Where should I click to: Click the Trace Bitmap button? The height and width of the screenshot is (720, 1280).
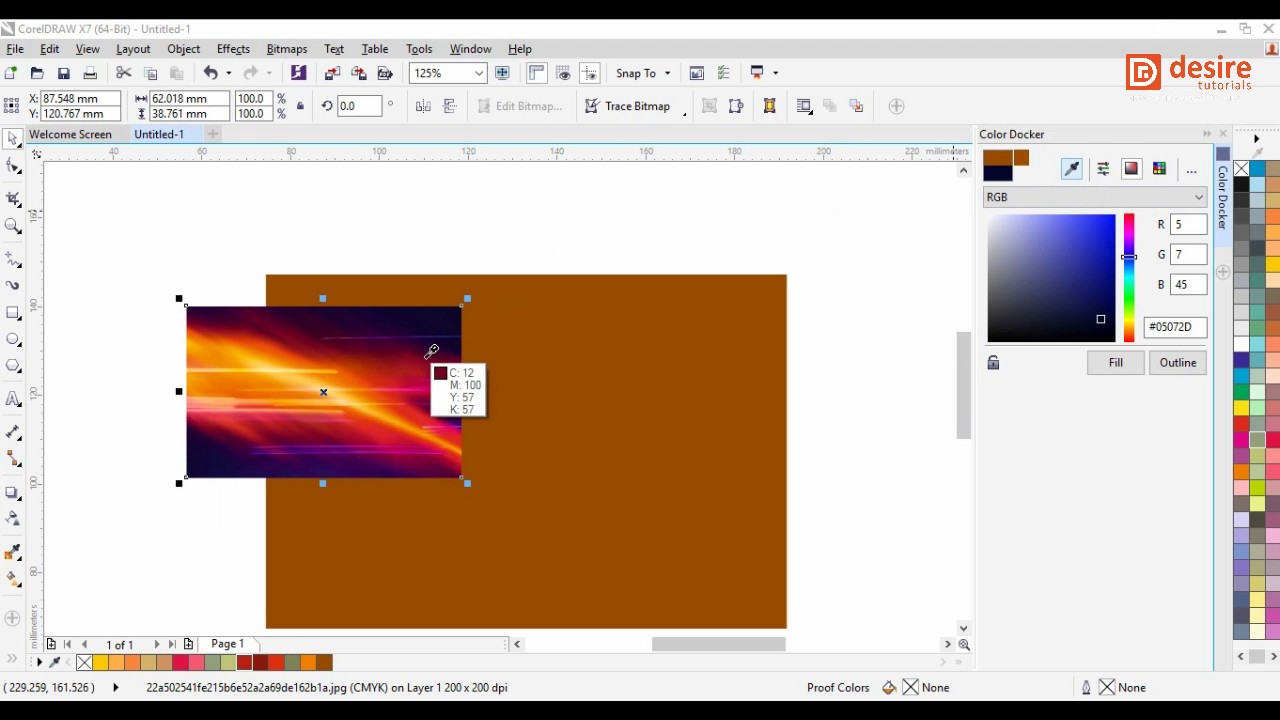click(x=627, y=106)
